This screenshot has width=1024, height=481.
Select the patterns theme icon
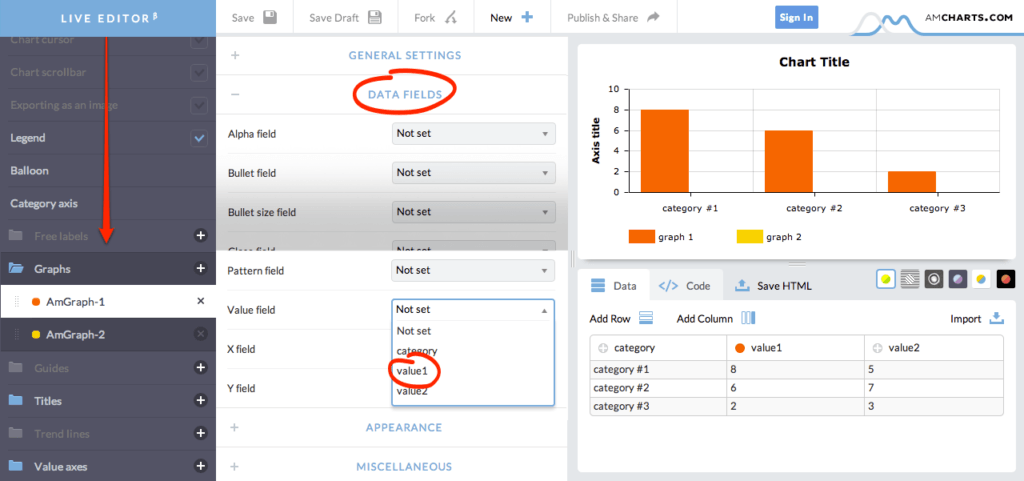tap(910, 279)
